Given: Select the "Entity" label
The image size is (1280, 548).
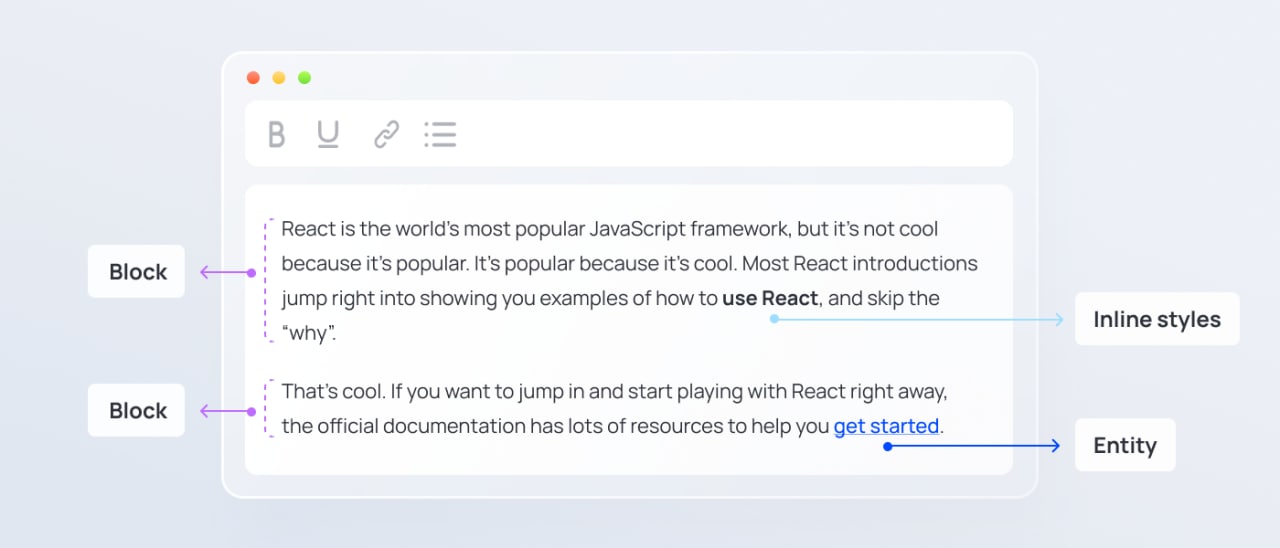Looking at the screenshot, I should click(1124, 446).
